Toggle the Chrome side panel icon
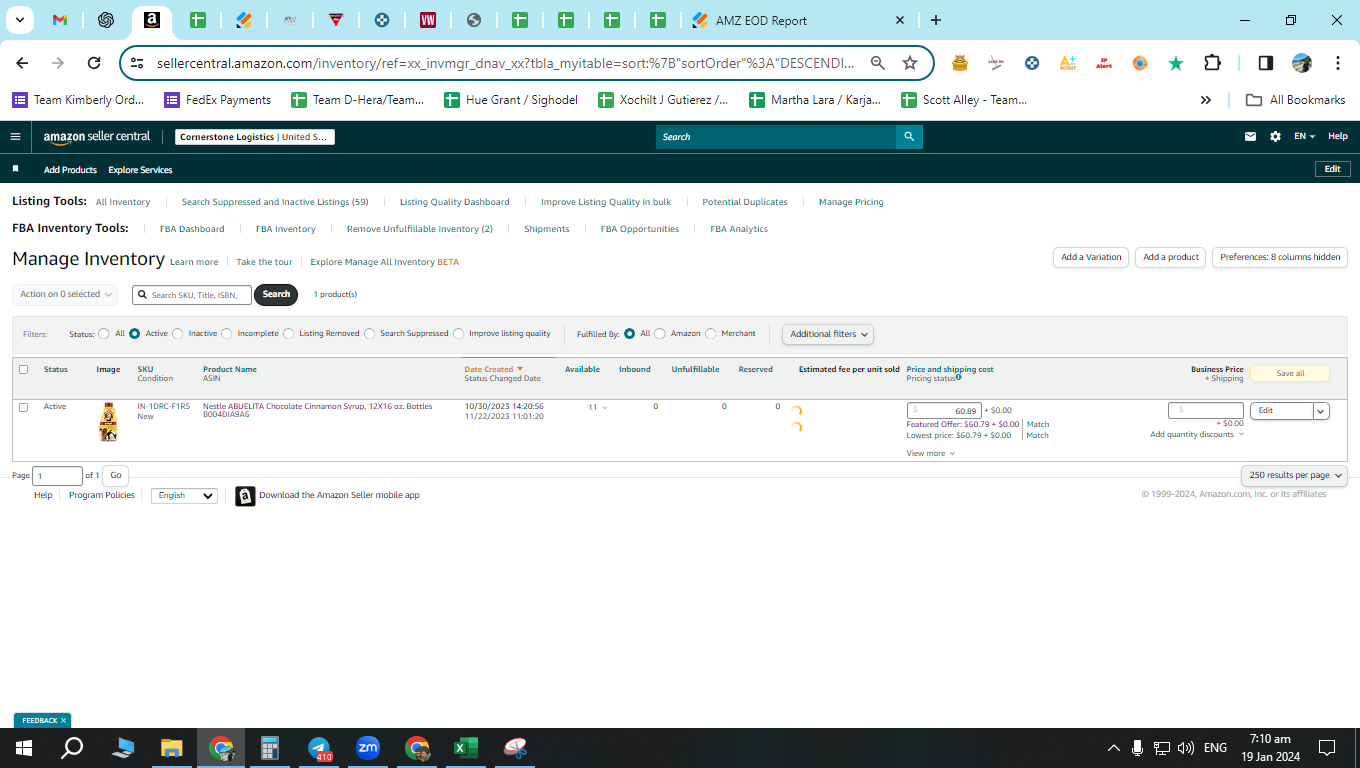The image size is (1360, 768). tap(1265, 63)
